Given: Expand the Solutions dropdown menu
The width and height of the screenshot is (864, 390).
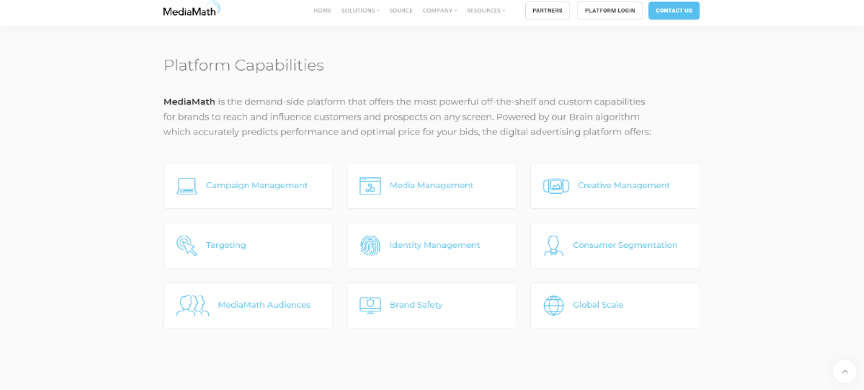Looking at the screenshot, I should 360,10.
